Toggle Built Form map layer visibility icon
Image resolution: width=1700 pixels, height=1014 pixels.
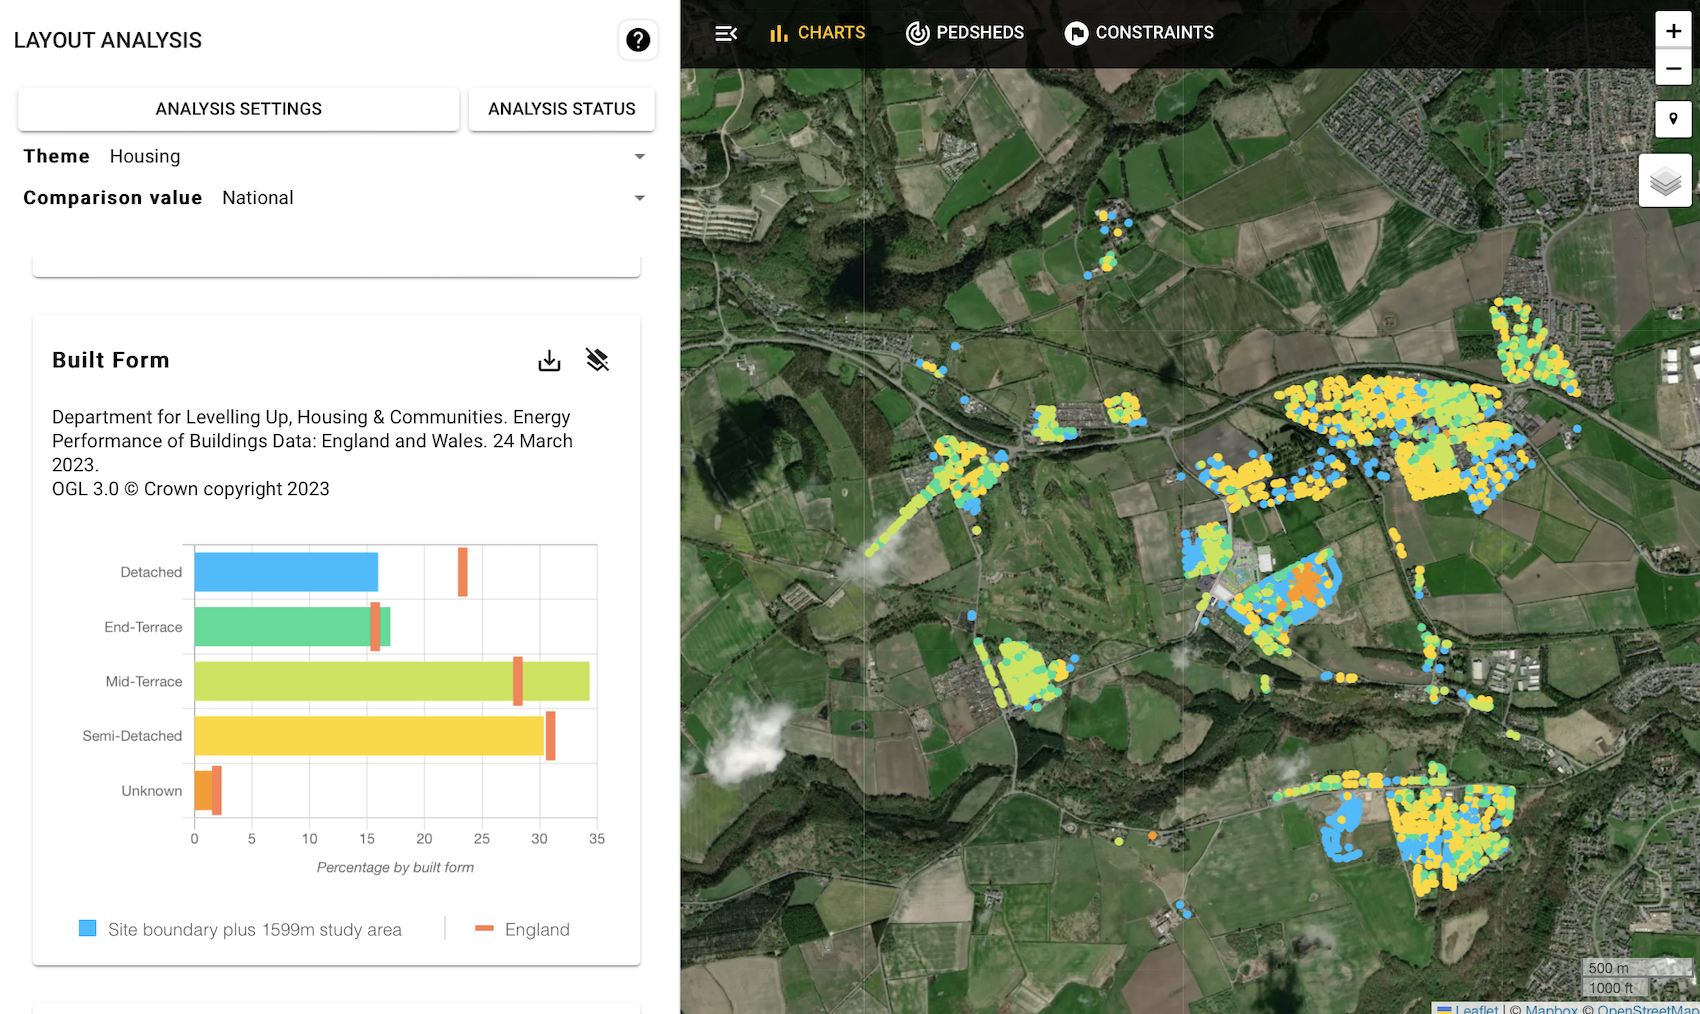pyautogui.click(x=597, y=360)
